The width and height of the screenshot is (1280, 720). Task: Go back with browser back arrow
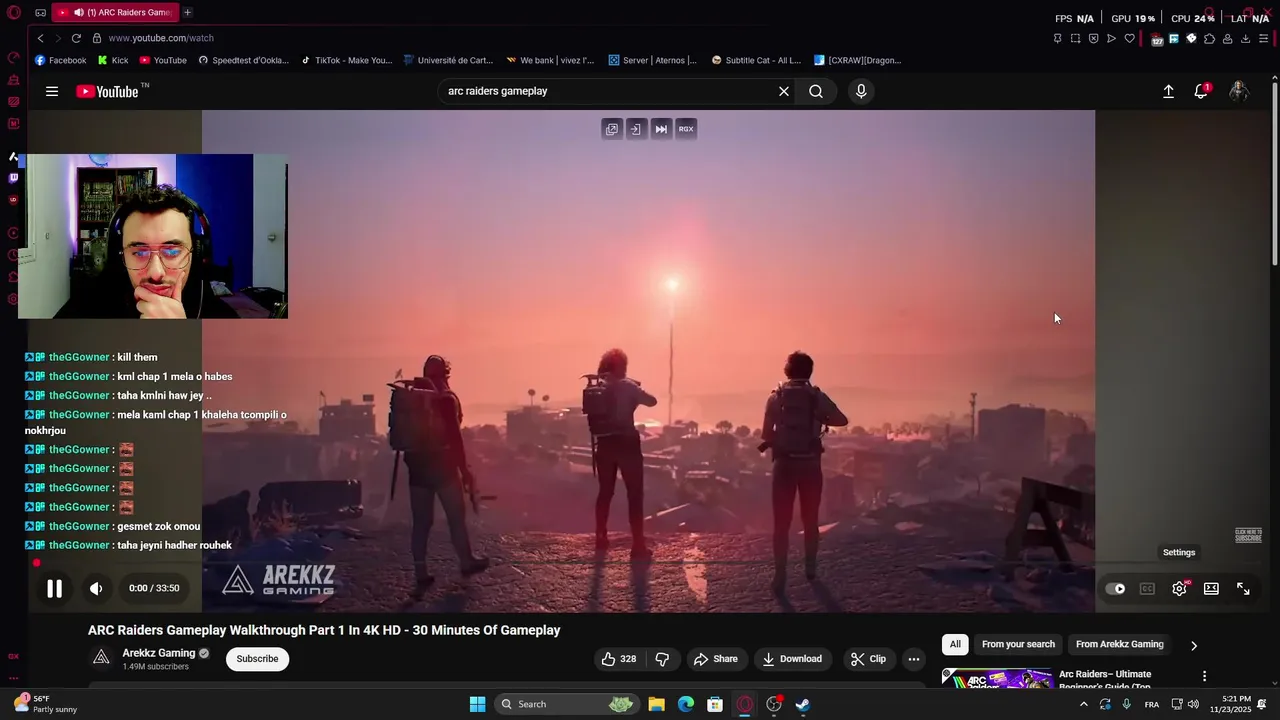point(40,38)
